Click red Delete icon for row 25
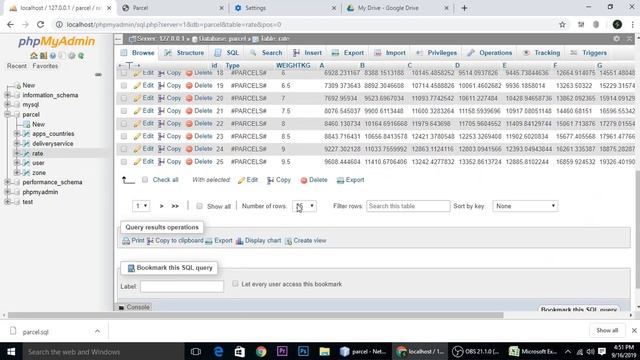Screen dimensions: 640x360 189,162
